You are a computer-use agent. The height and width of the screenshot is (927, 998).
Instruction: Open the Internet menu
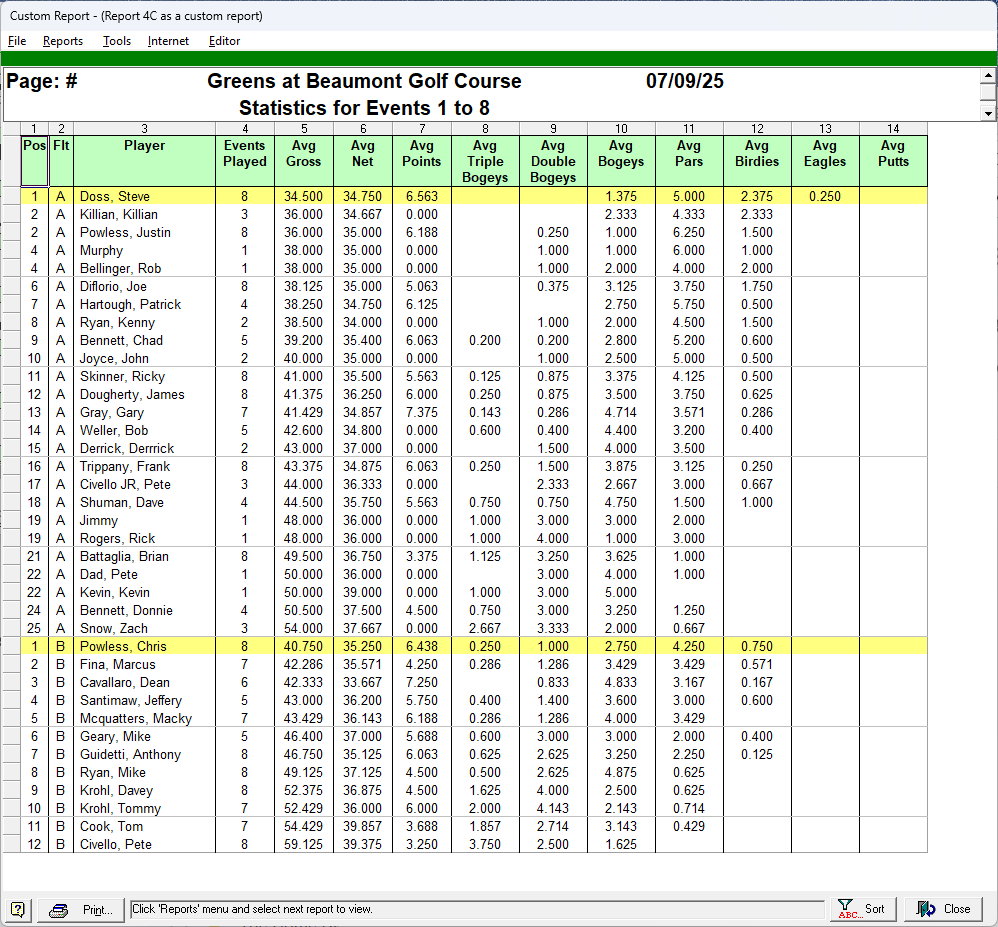pyautogui.click(x=168, y=41)
